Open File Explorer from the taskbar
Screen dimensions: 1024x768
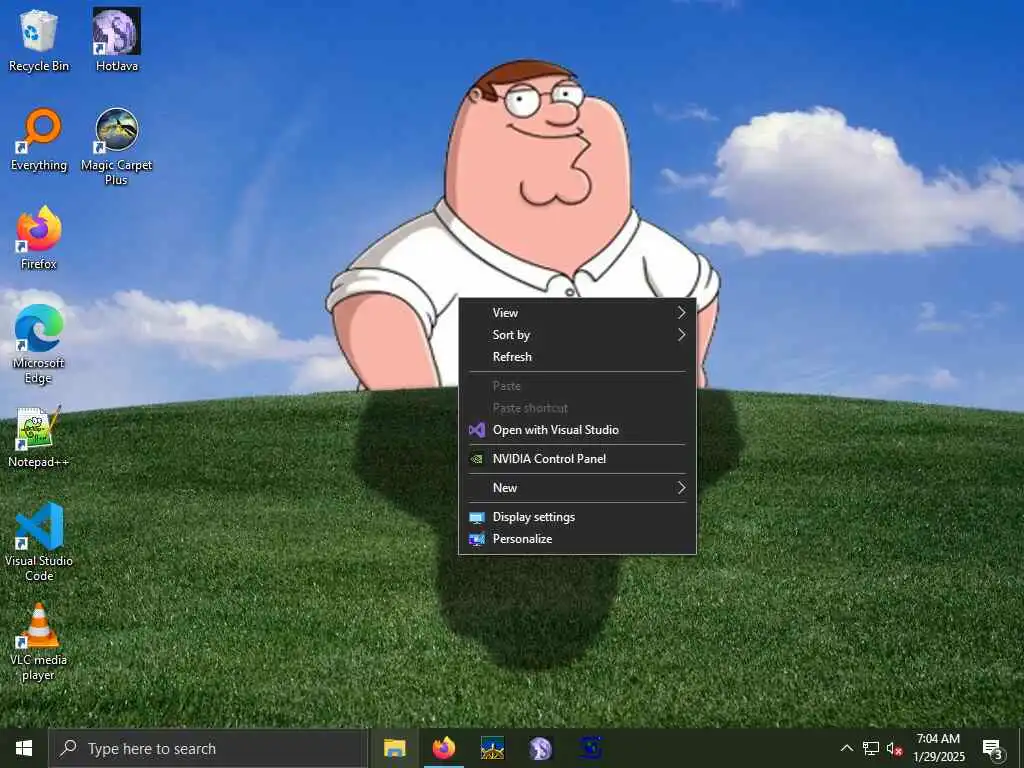tap(394, 748)
